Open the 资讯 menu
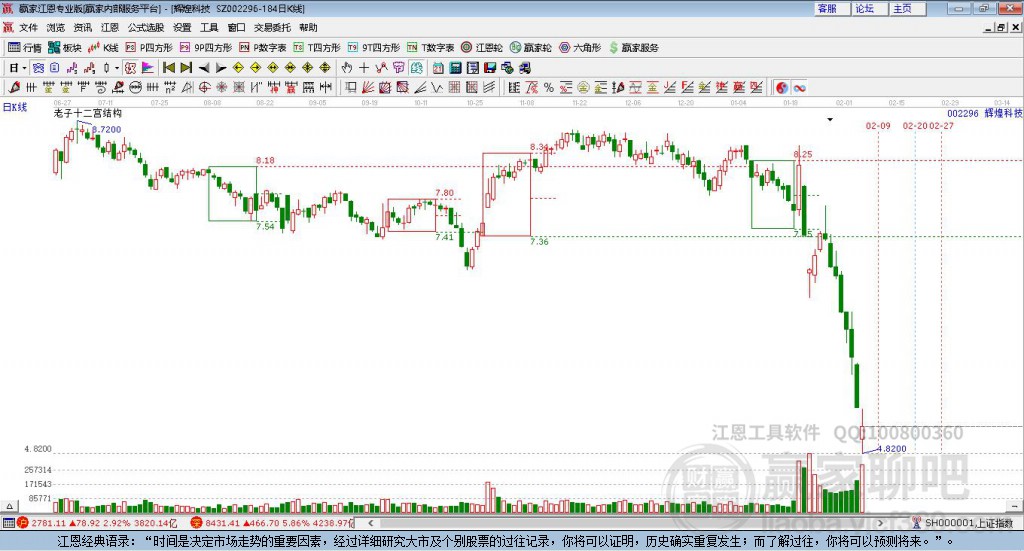This screenshot has height=551, width=1024. click(x=83, y=27)
